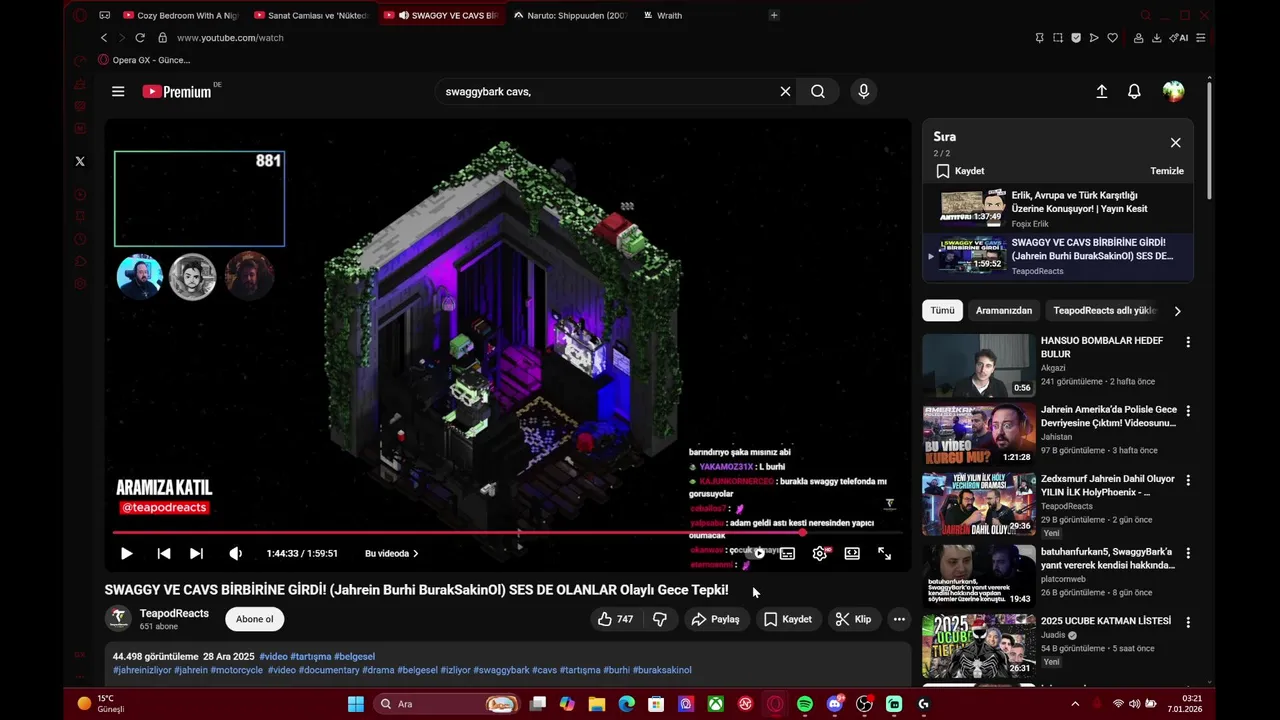Mute the video volume speaker
The image size is (1280, 720).
pyautogui.click(x=235, y=553)
